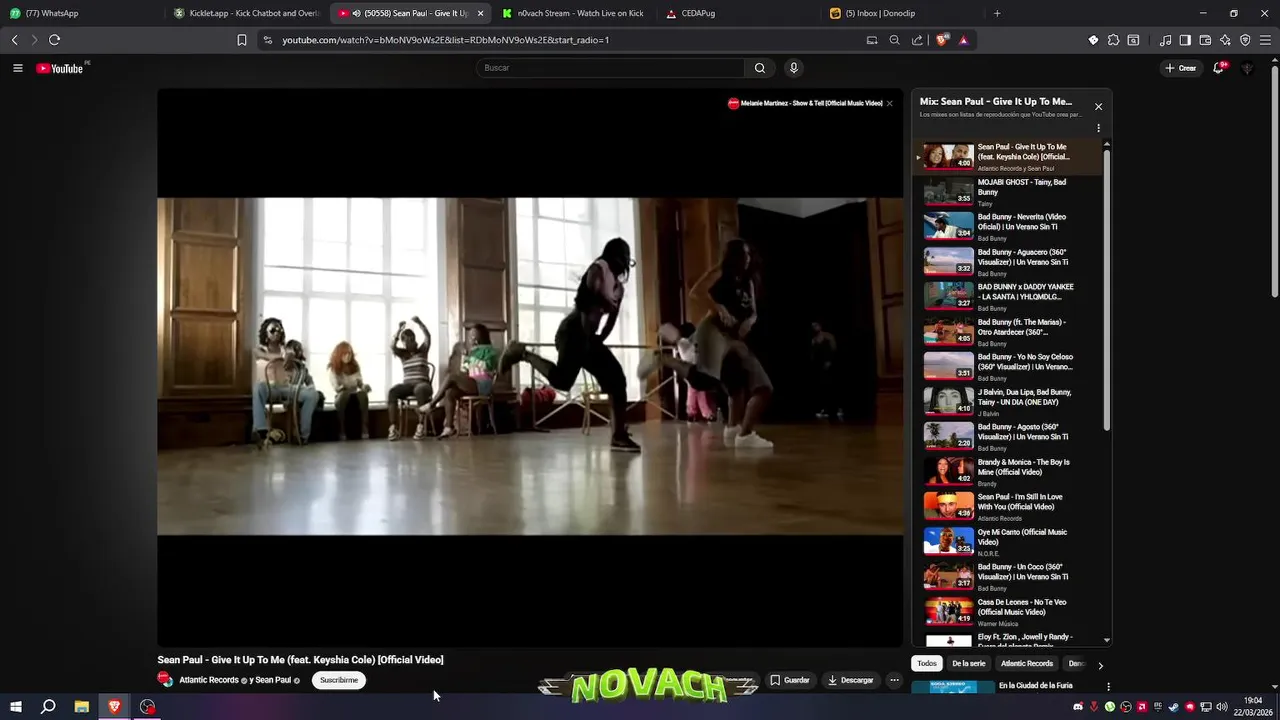Play J Balvin UN DIA (ONE DAY)
Viewport: 1280px width, 720px height.
(x=1007, y=402)
